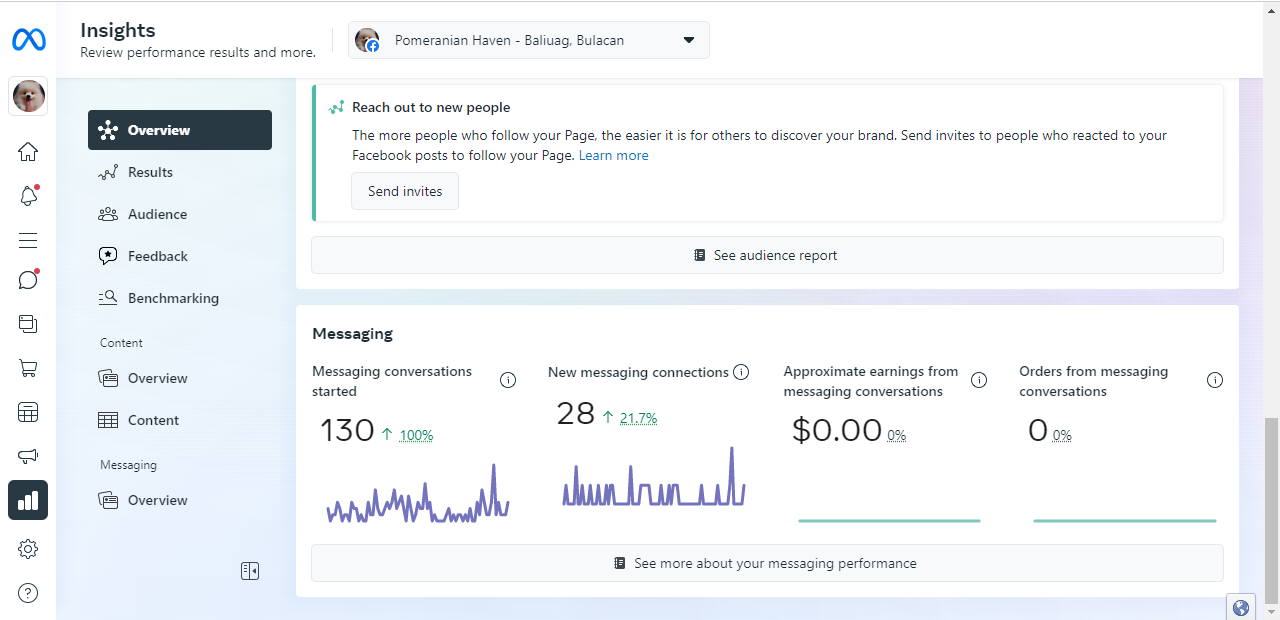Open the Commerce shopping cart icon
Screen dimensions: 1280x620
pos(28,368)
